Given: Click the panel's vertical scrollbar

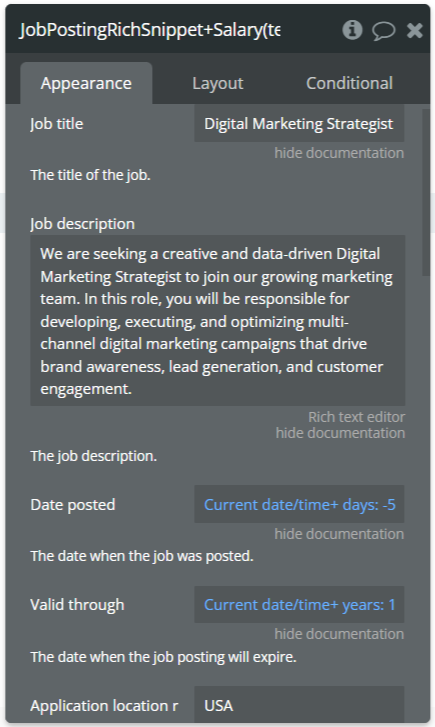Looking at the screenshot, I should (x=426, y=192).
